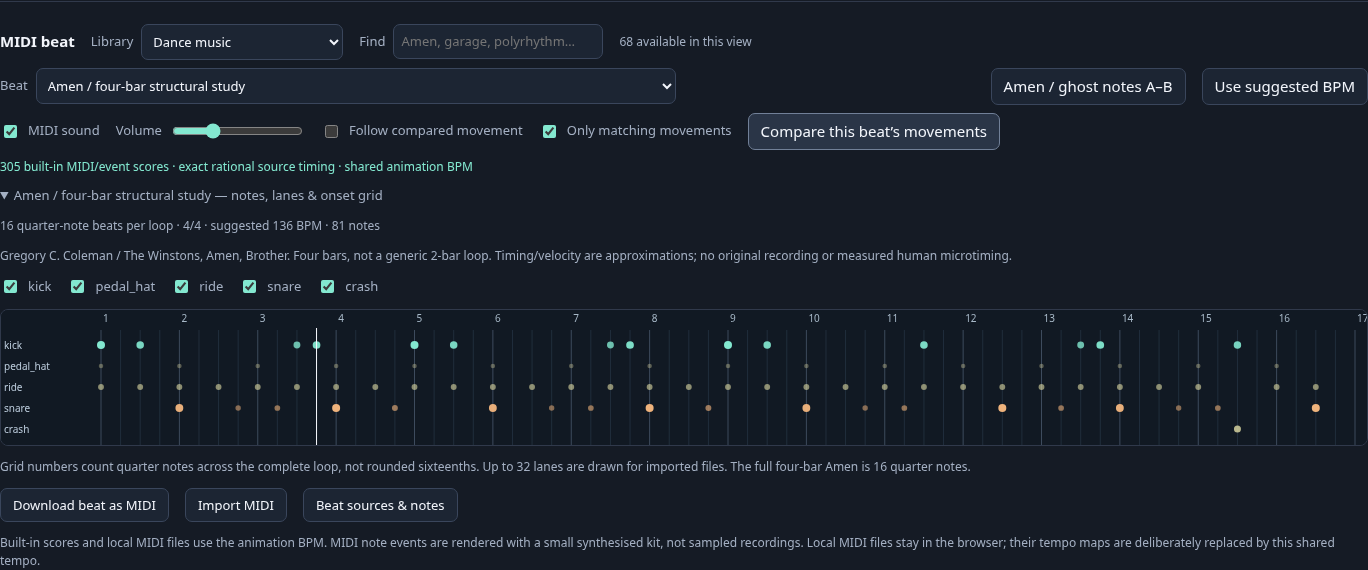Click the '68 available in this view' text

click(685, 42)
